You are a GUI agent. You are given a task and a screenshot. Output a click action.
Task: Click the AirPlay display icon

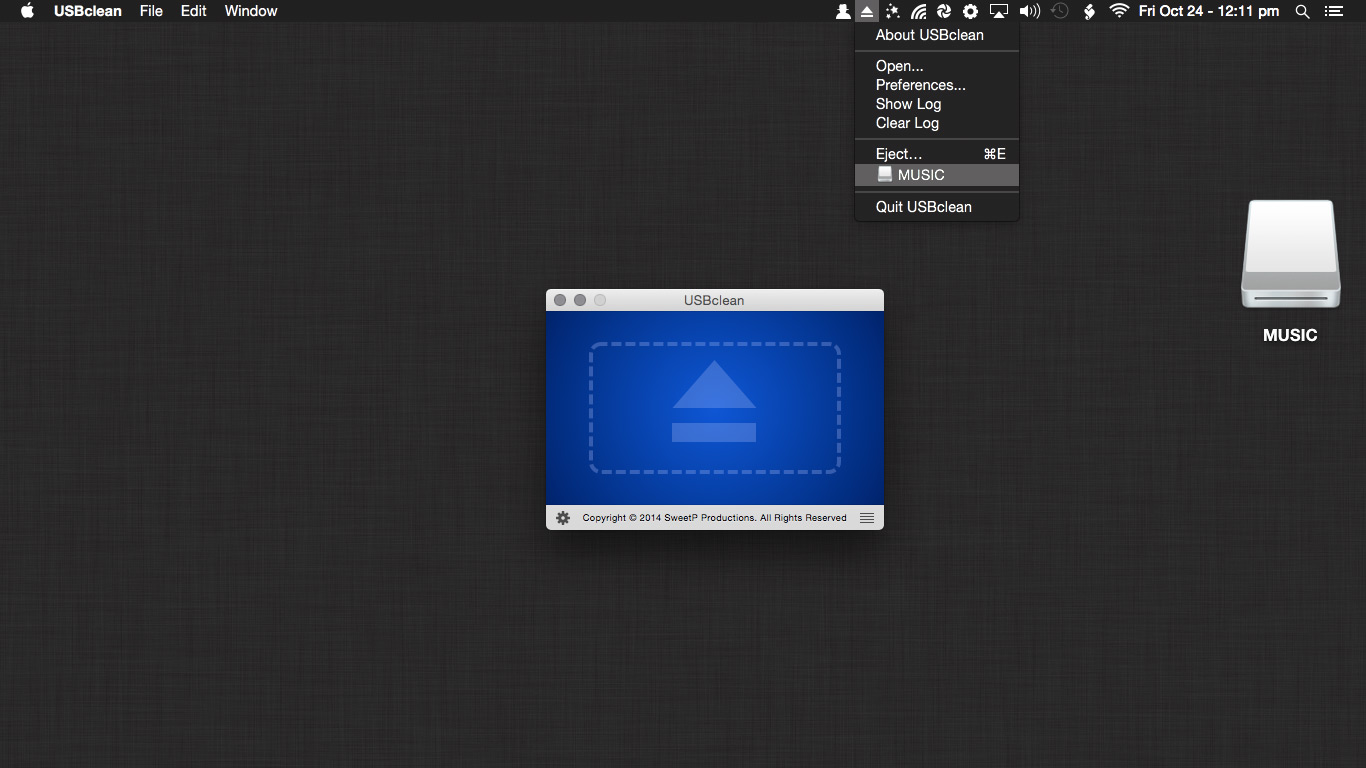coord(998,11)
